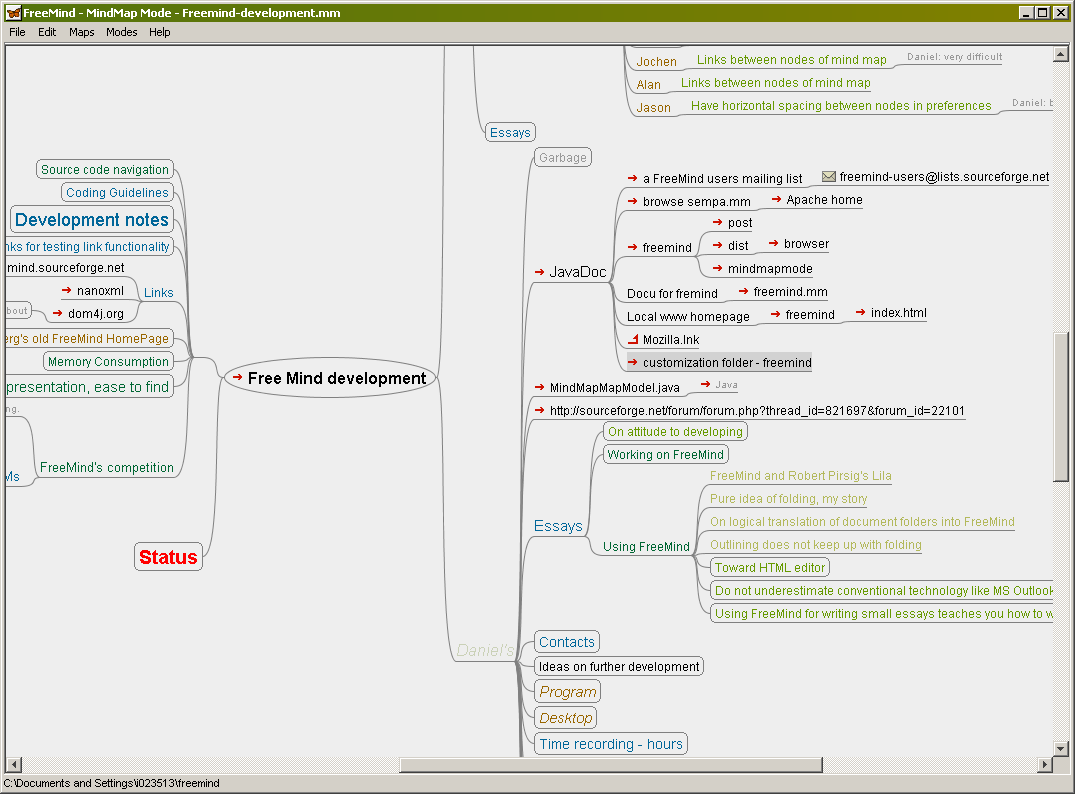Click the mail envelope icon beside freemind-users address

(x=829, y=176)
